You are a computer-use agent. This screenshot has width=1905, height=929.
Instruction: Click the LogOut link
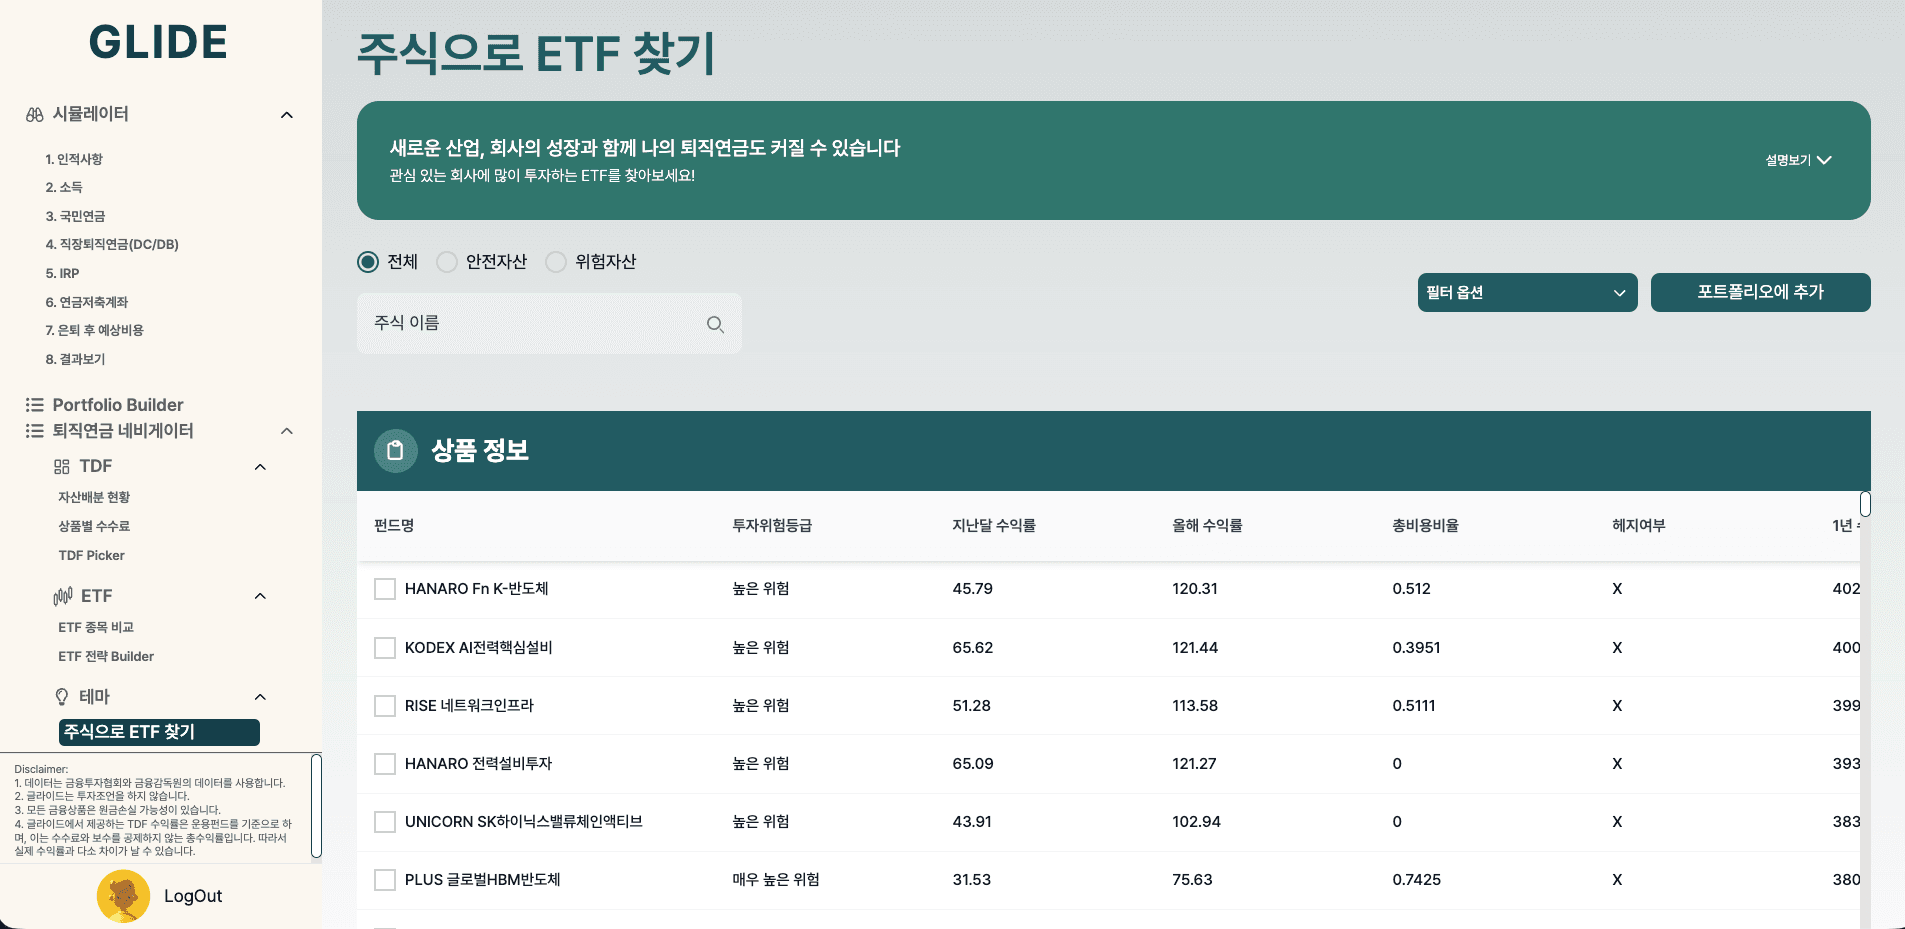click(x=193, y=896)
